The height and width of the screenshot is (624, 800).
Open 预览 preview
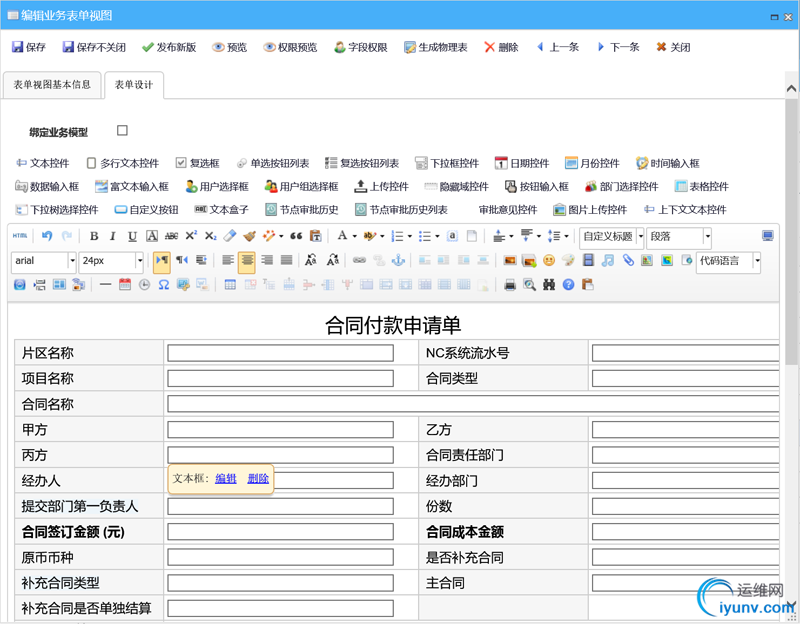pos(230,47)
